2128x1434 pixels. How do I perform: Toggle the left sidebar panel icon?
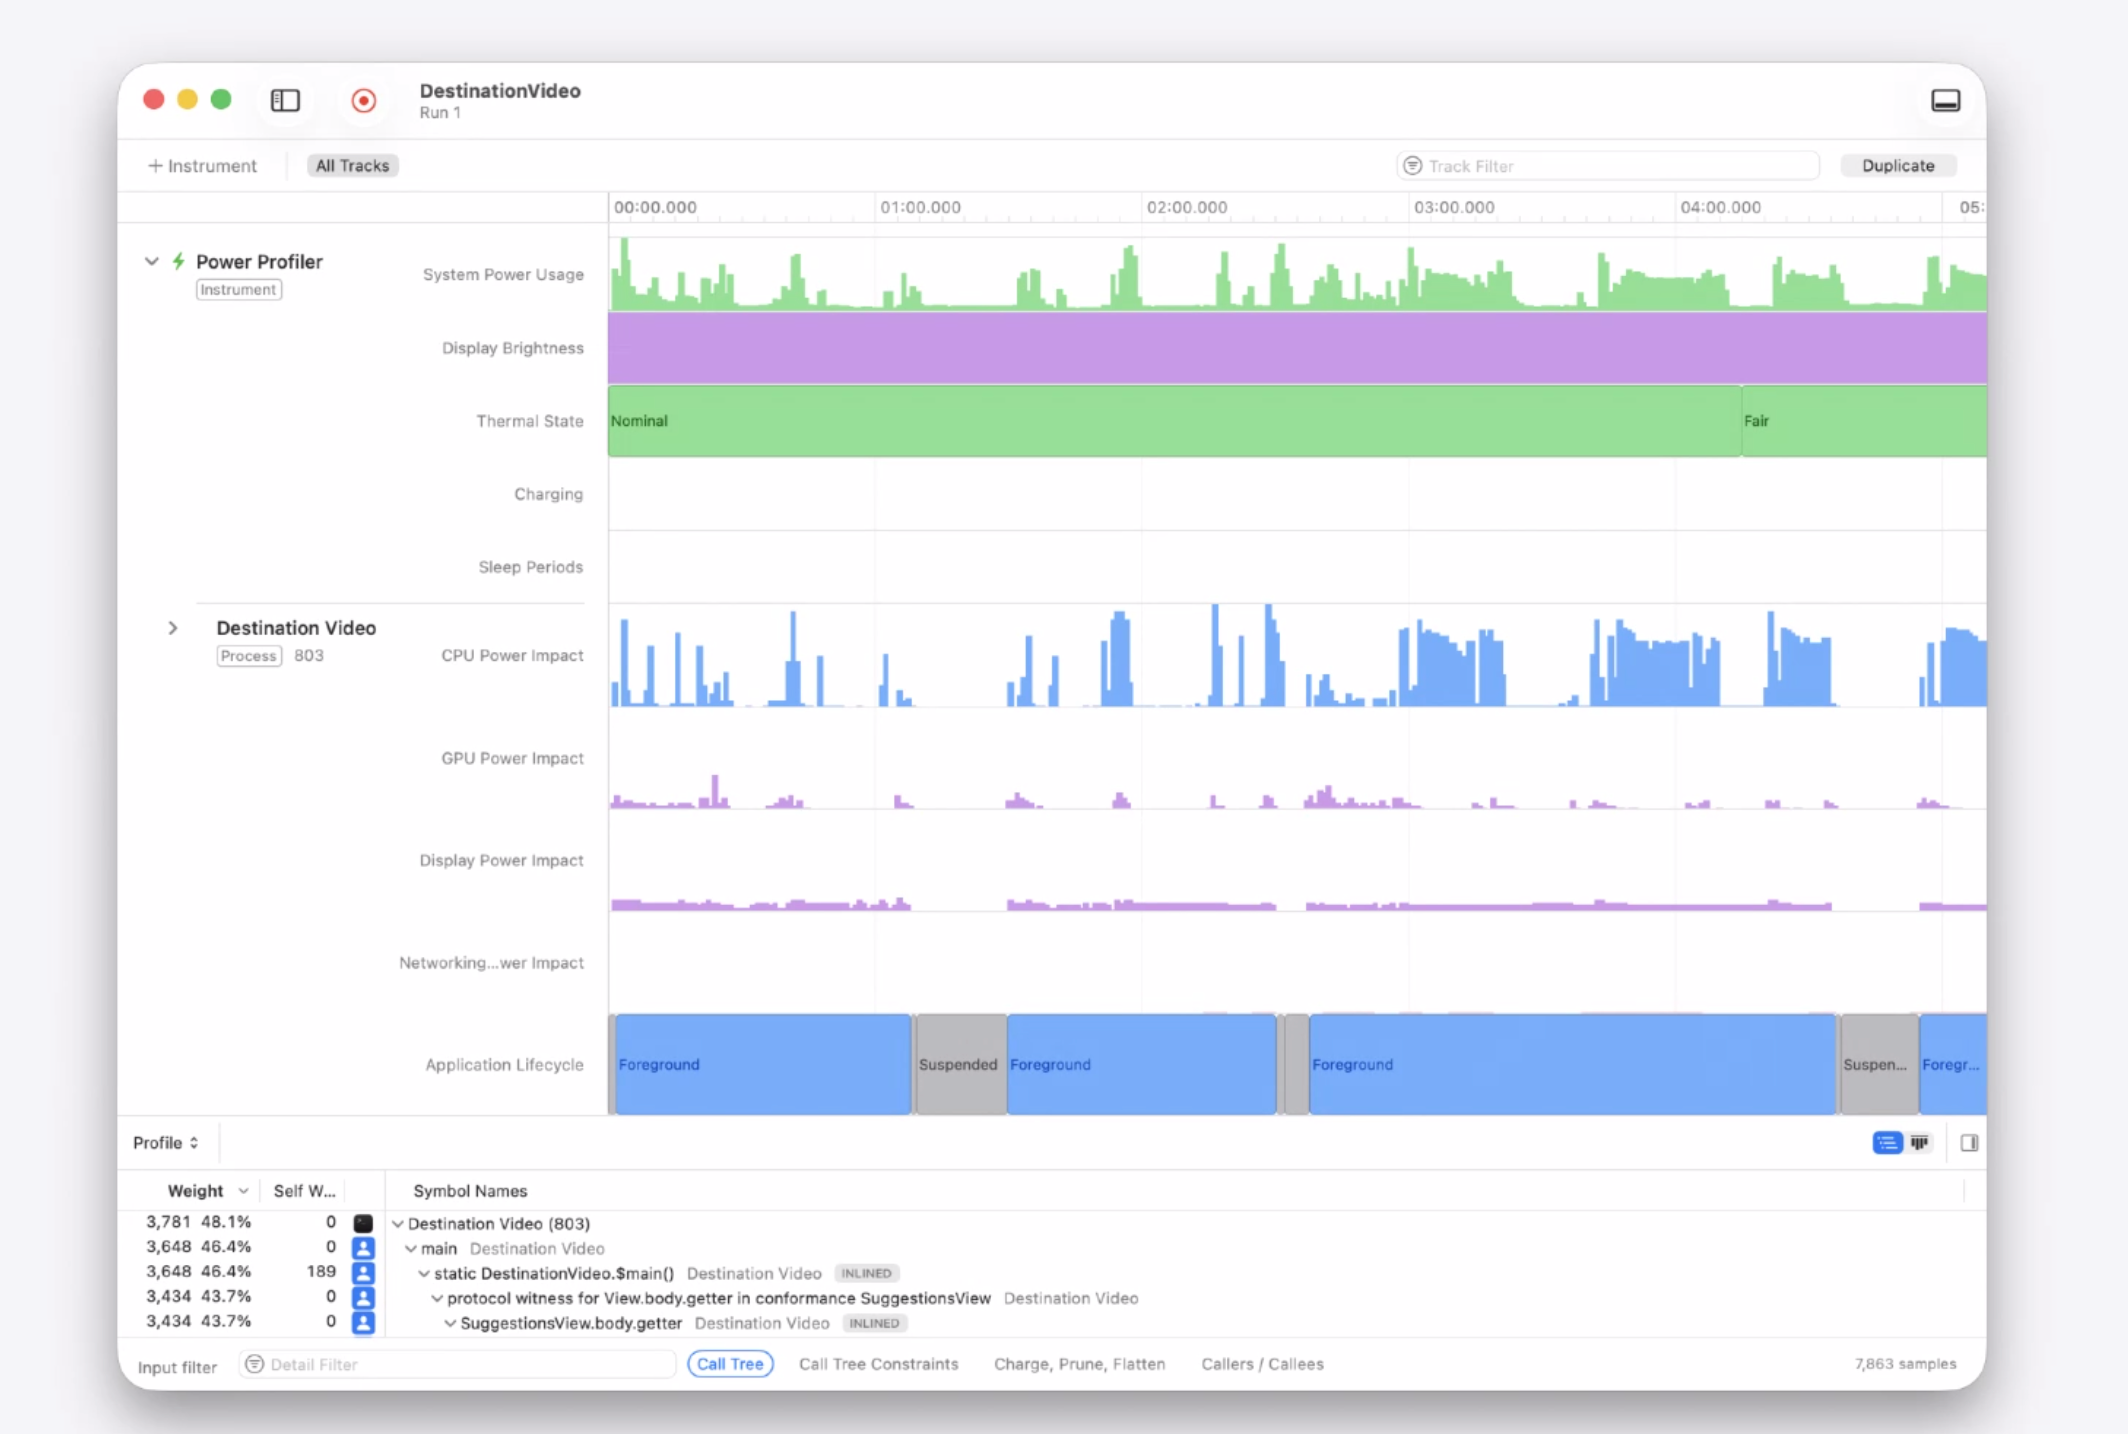pos(285,100)
